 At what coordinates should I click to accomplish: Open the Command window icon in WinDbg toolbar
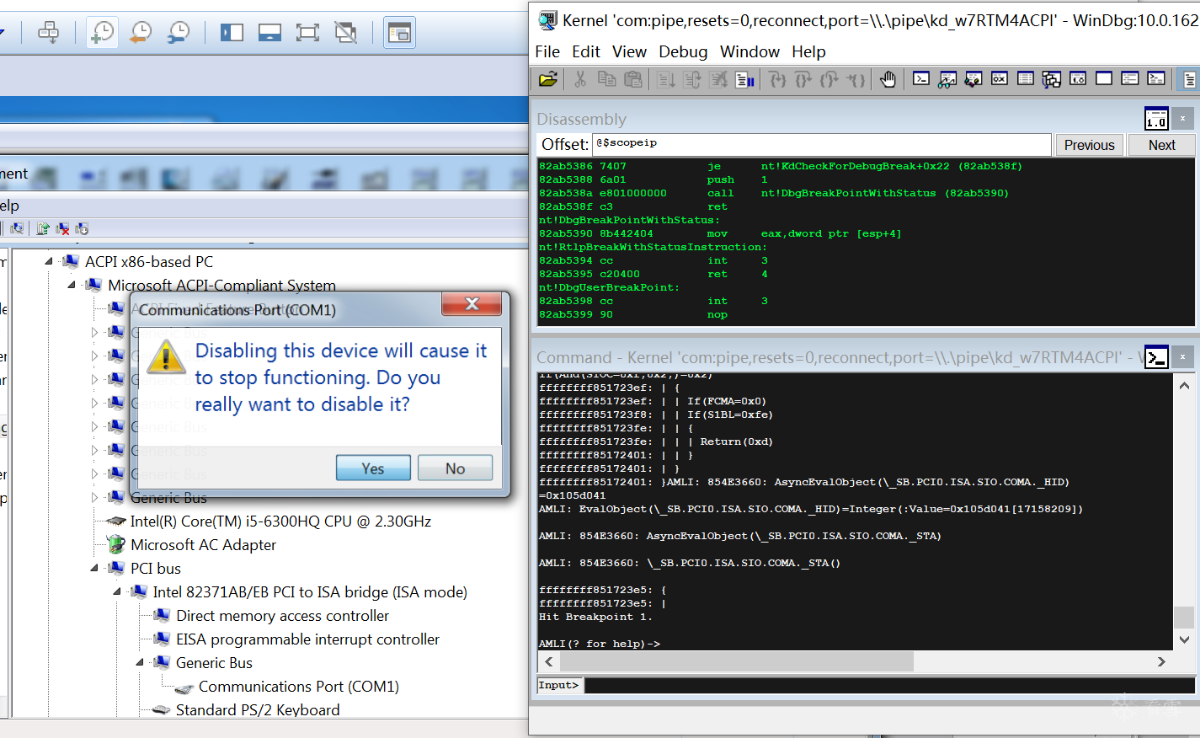point(922,80)
